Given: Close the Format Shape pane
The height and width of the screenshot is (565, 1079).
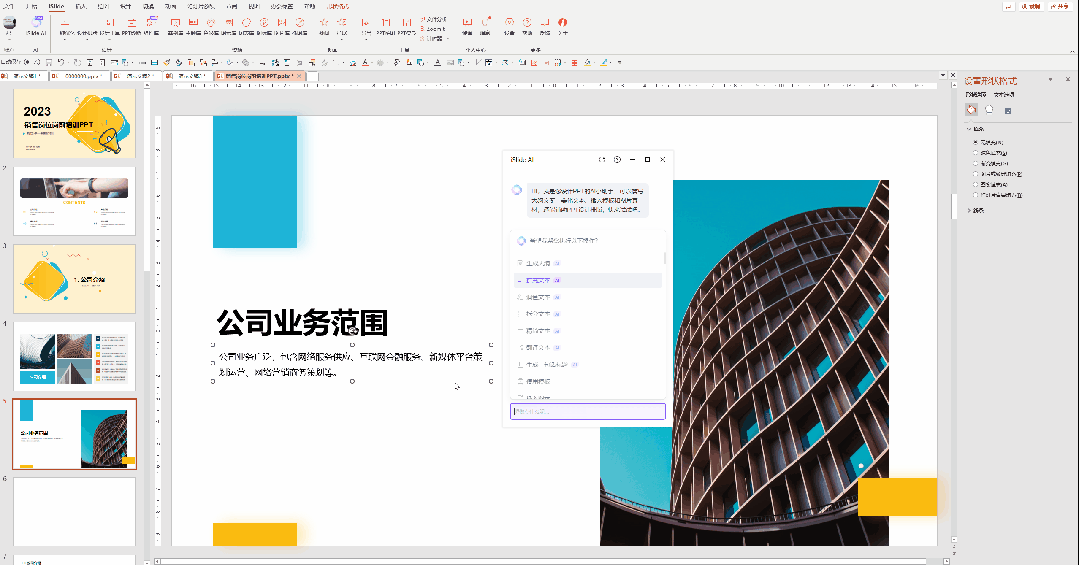Looking at the screenshot, I should (1068, 80).
